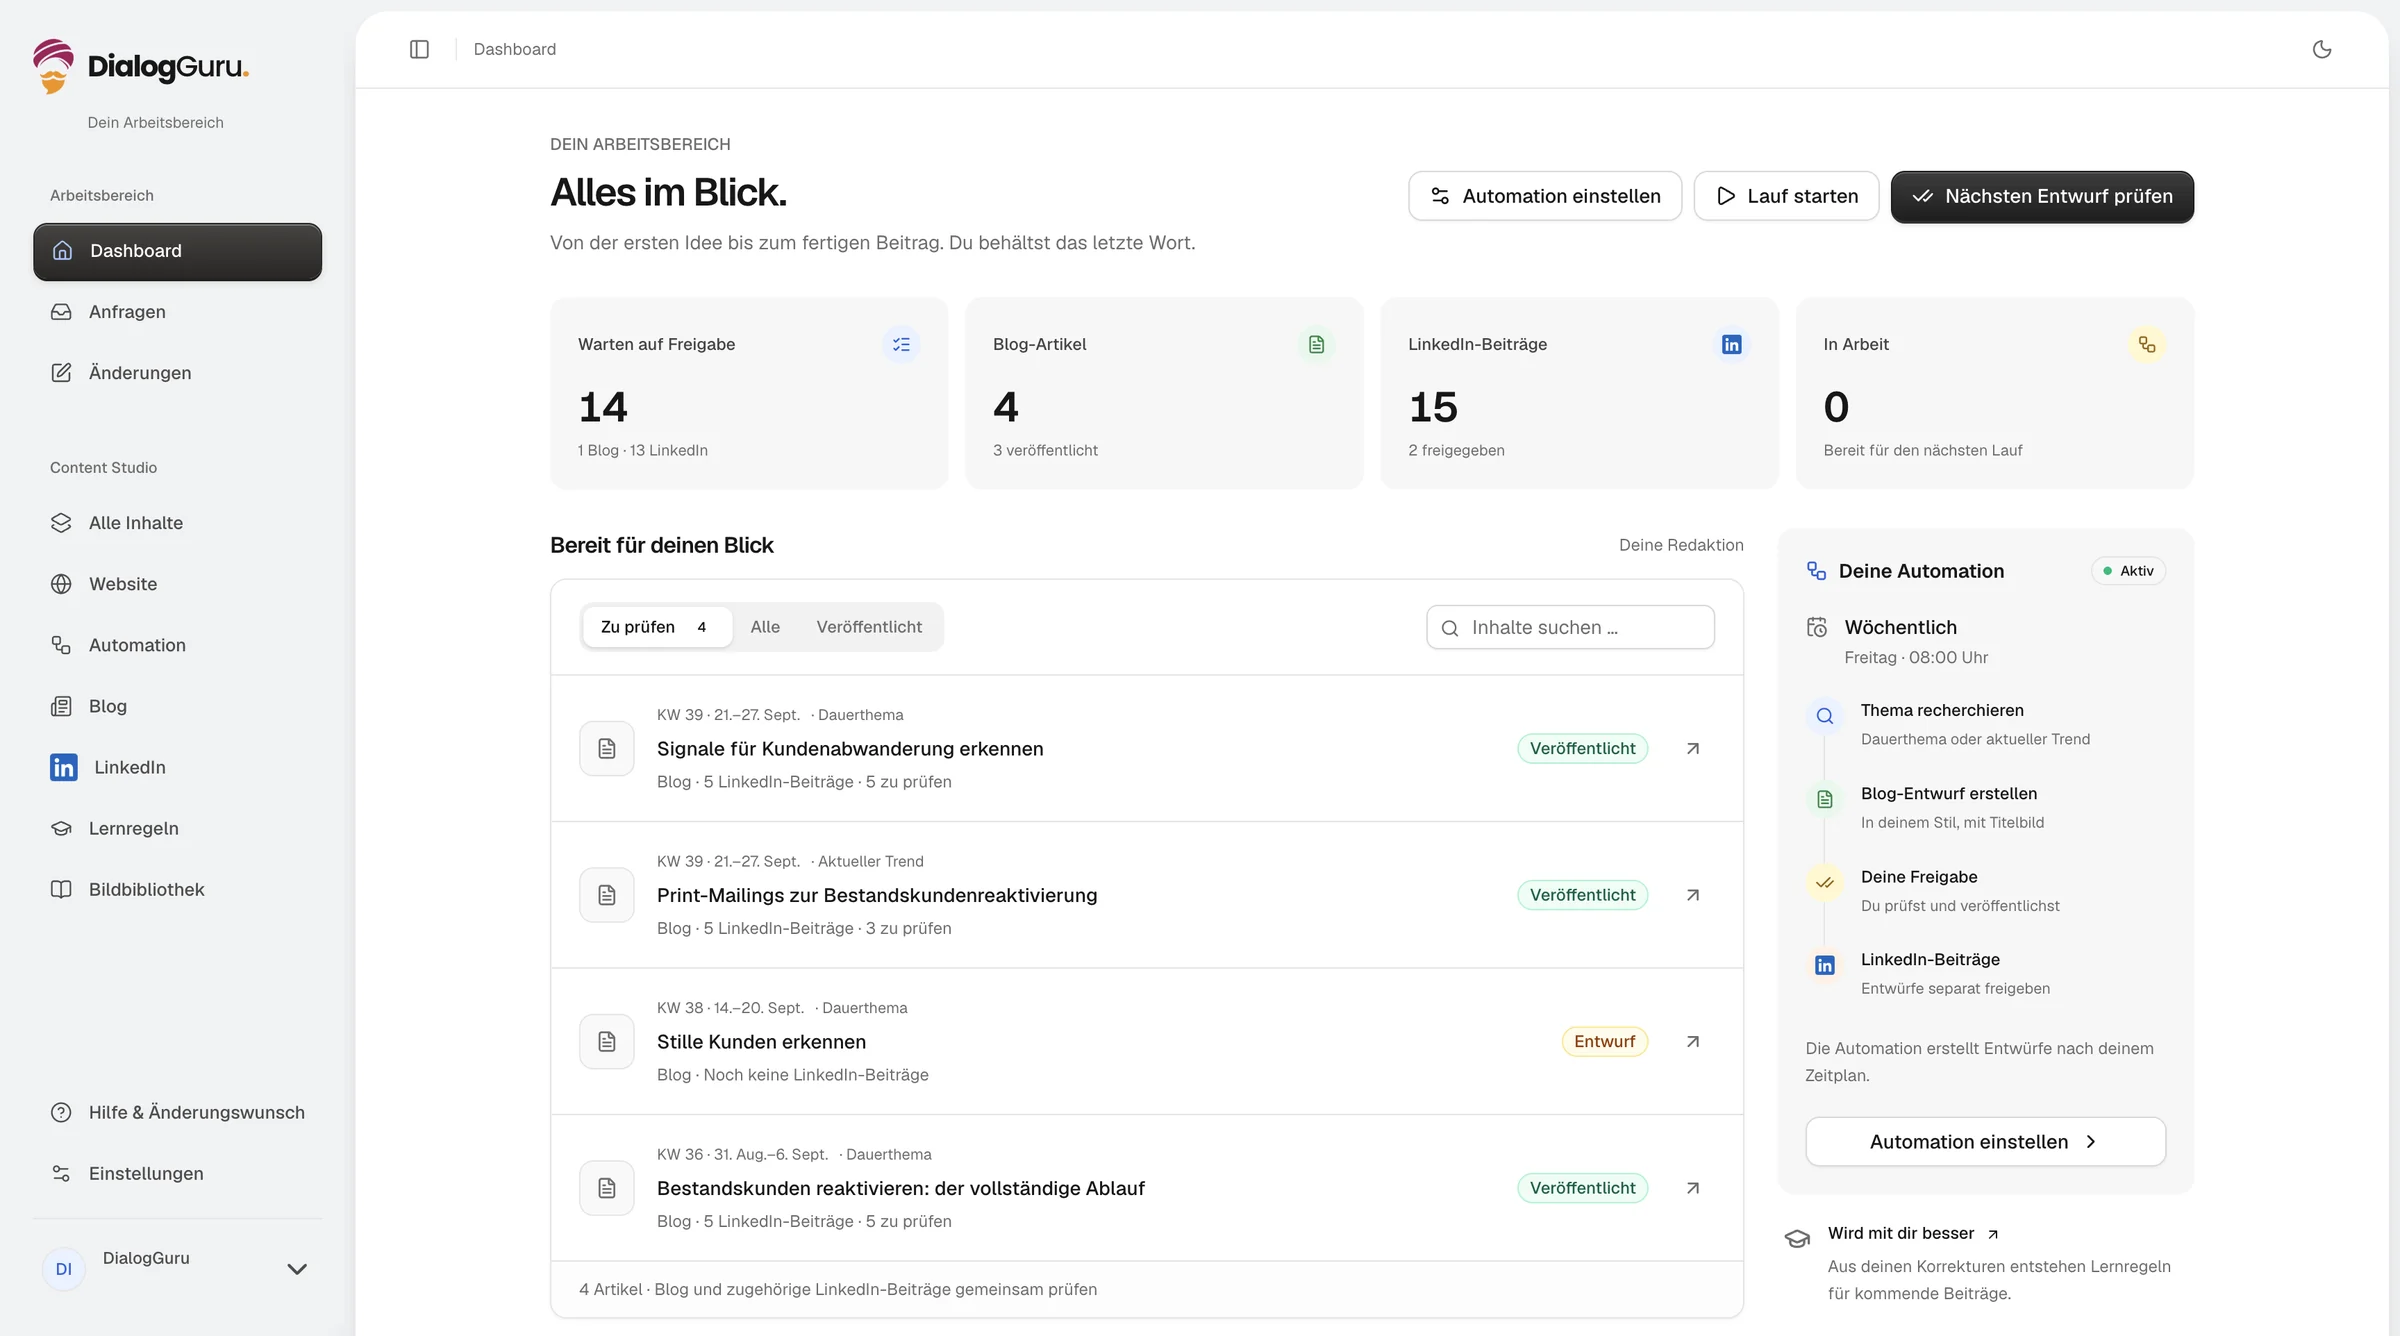Open arrow for Print-Mailings zur Bestandskundenreaktivierung

pyautogui.click(x=1693, y=895)
